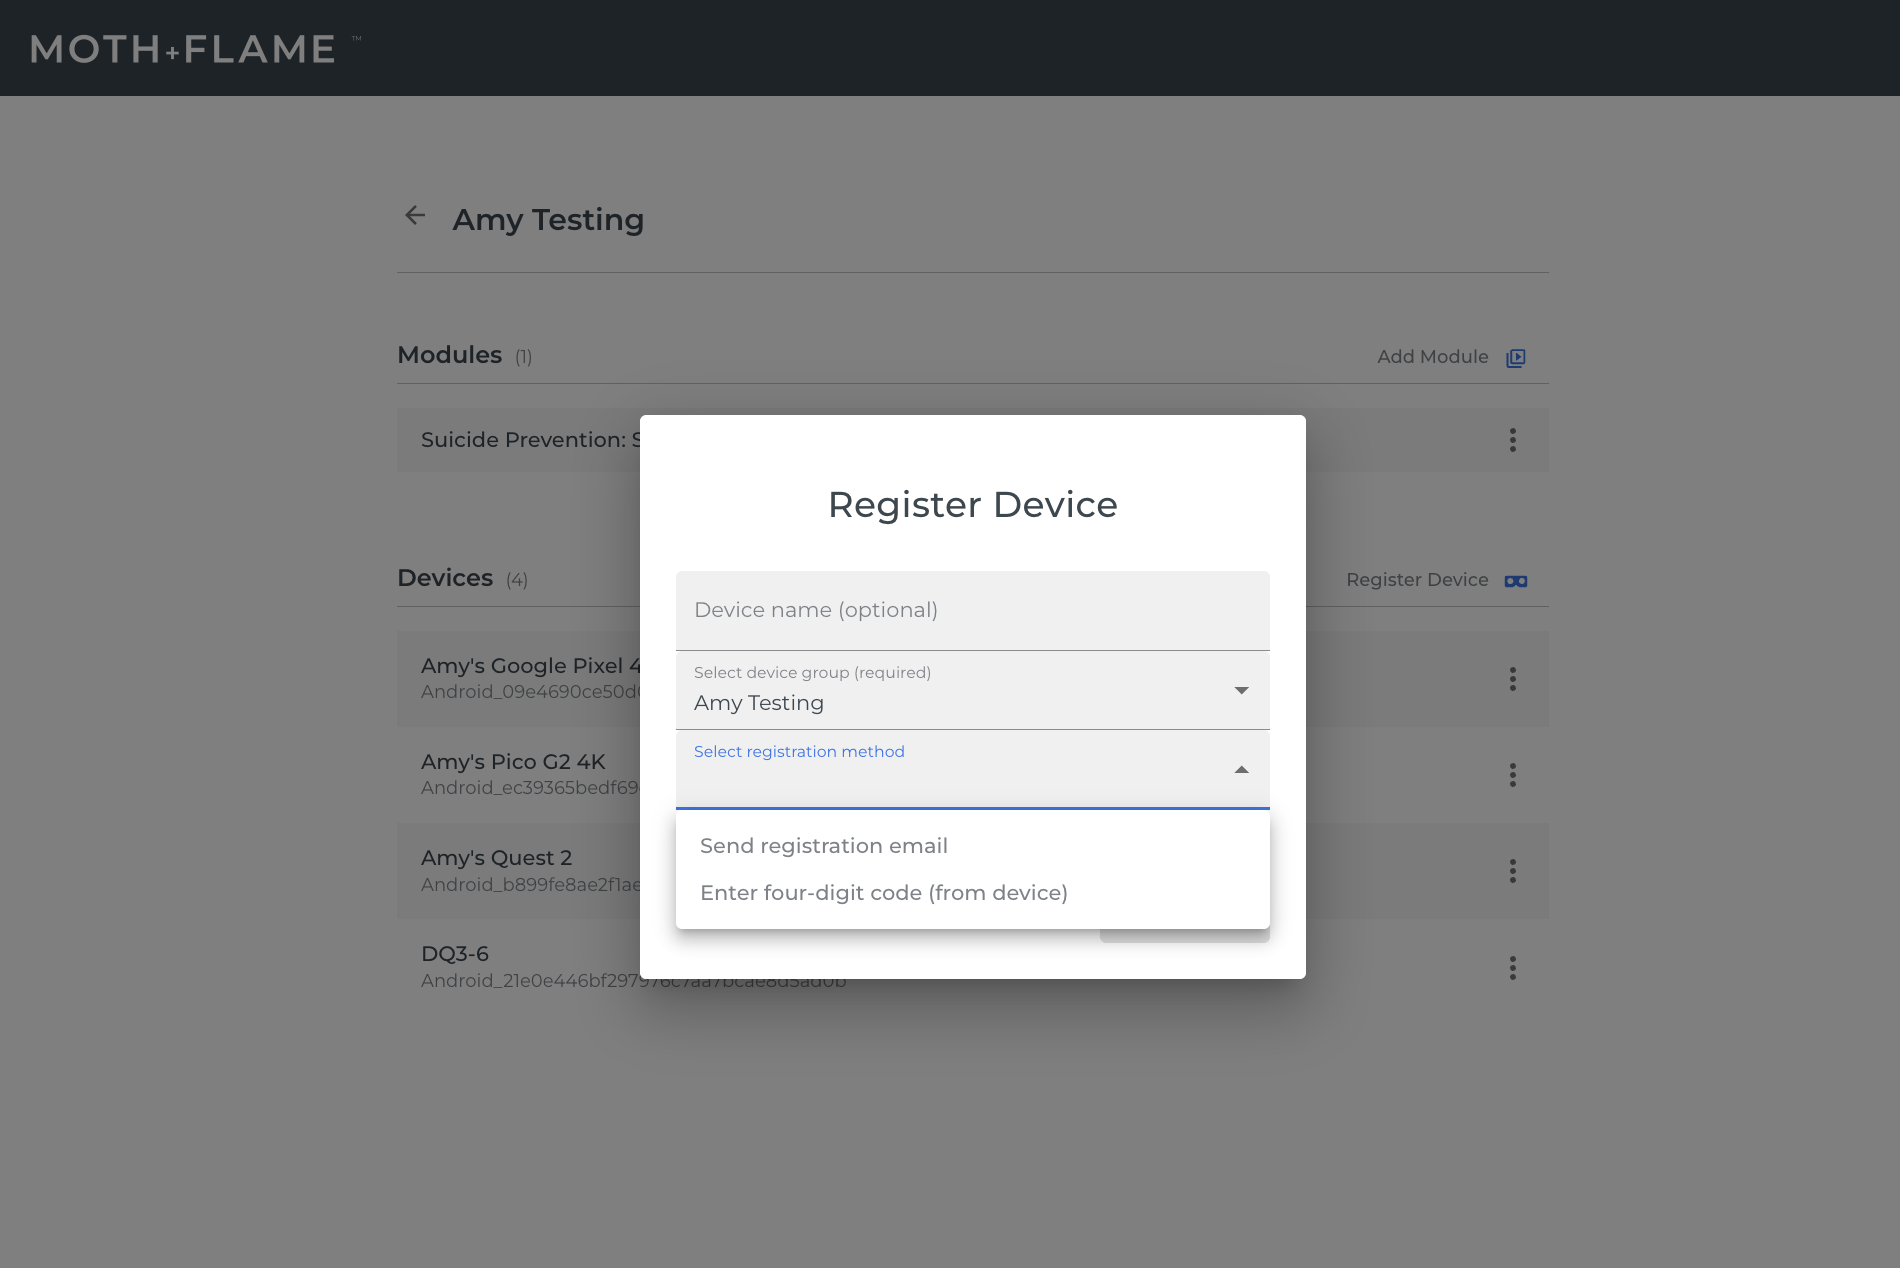Click the Register Device link text
This screenshot has height=1268, width=1900.
coord(1417,580)
